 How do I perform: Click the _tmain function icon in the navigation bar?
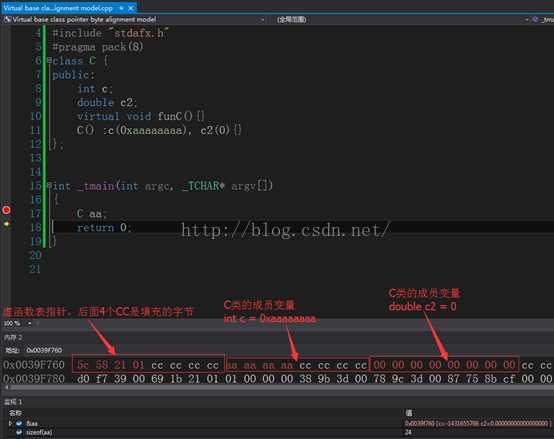pyautogui.click(x=536, y=19)
